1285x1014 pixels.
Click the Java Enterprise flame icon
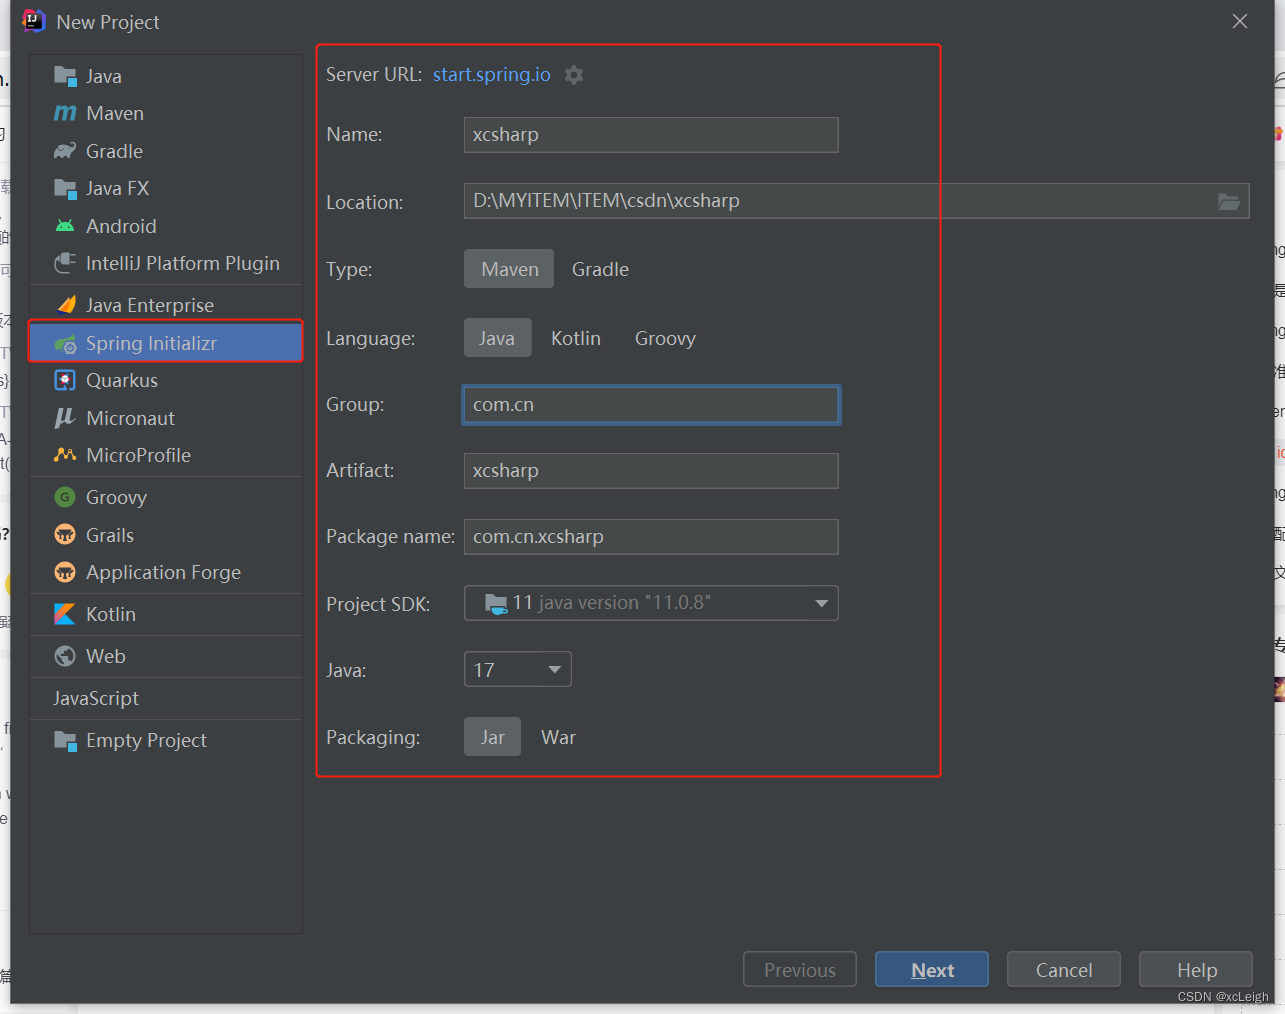tap(66, 305)
